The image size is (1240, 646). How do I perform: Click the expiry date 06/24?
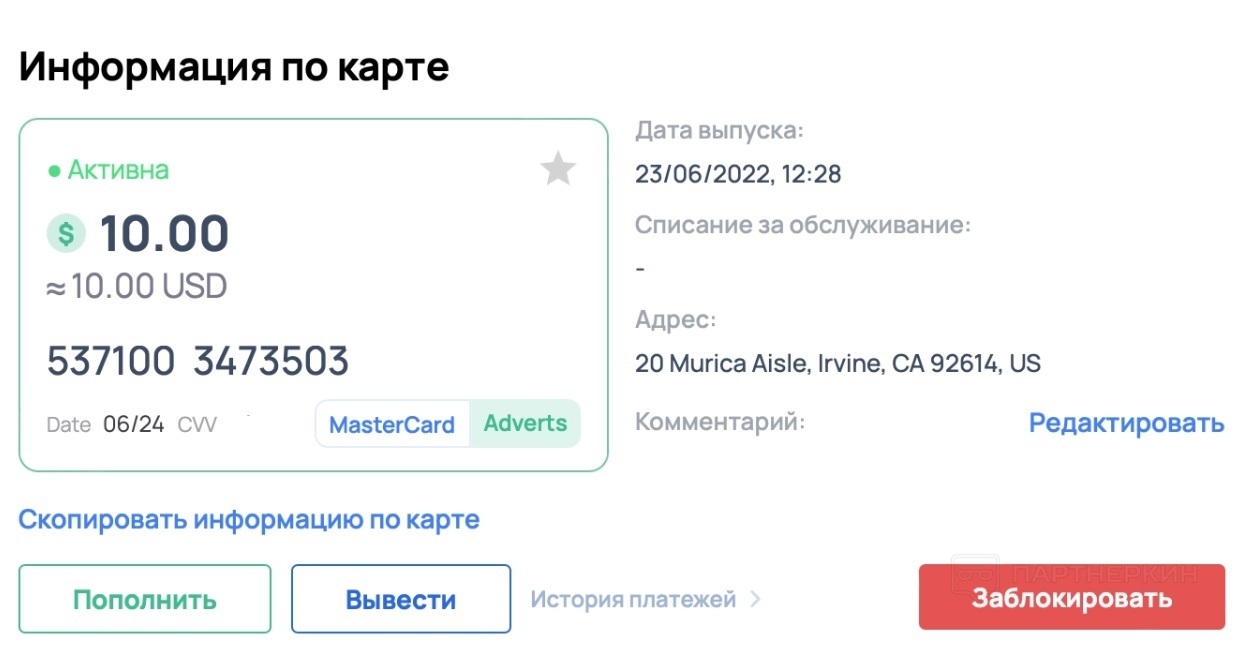coord(134,424)
